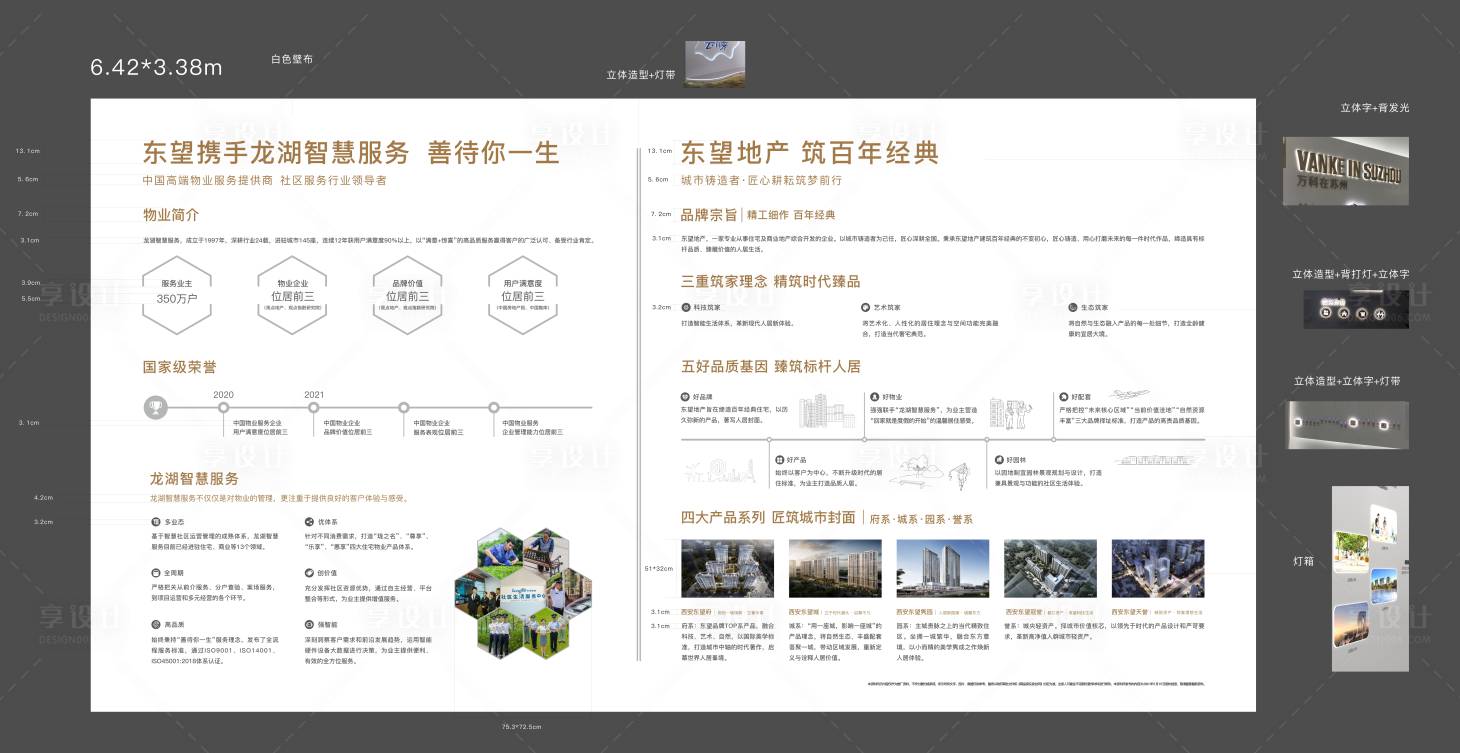
Task: Click the icon beside 强智能
Action: (308, 624)
